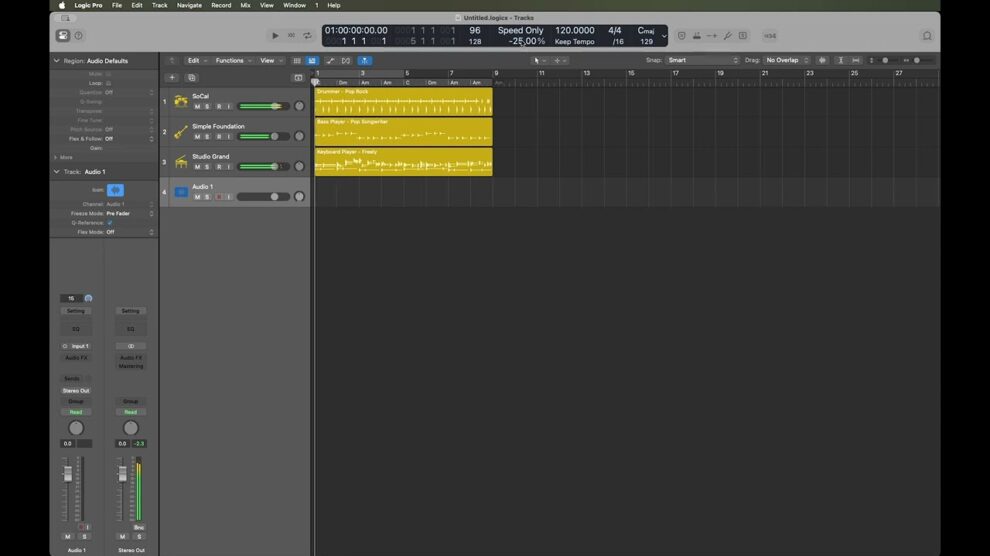Open the Functions dropdown menu
990x556 pixels.
coord(234,61)
